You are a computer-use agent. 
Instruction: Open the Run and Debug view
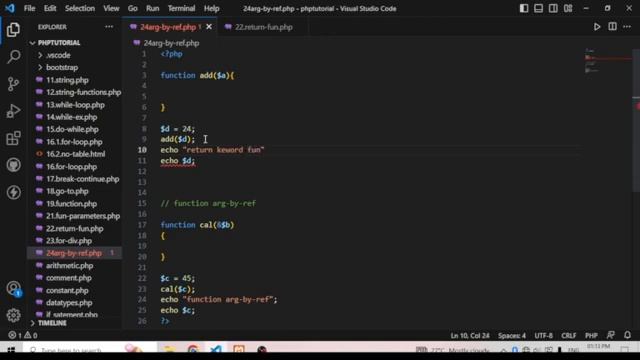pos(13,111)
